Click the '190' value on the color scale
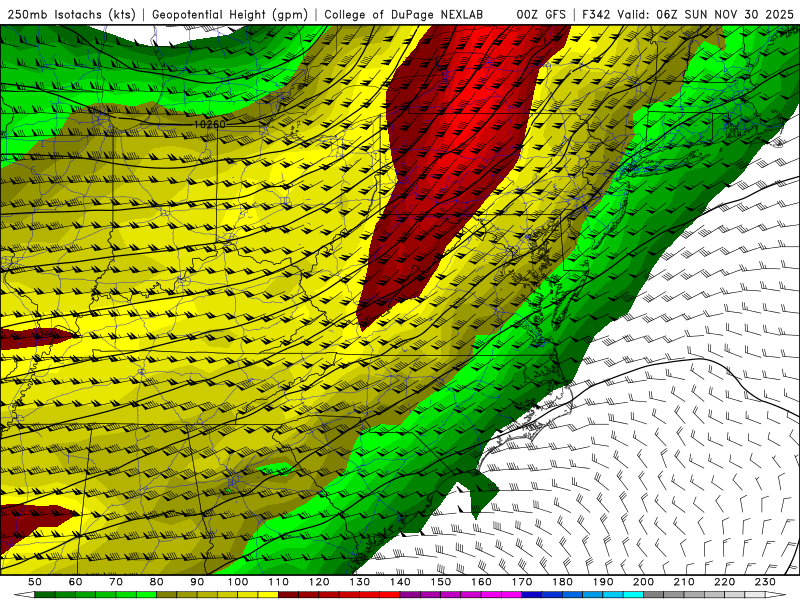800x600 pixels. [603, 582]
